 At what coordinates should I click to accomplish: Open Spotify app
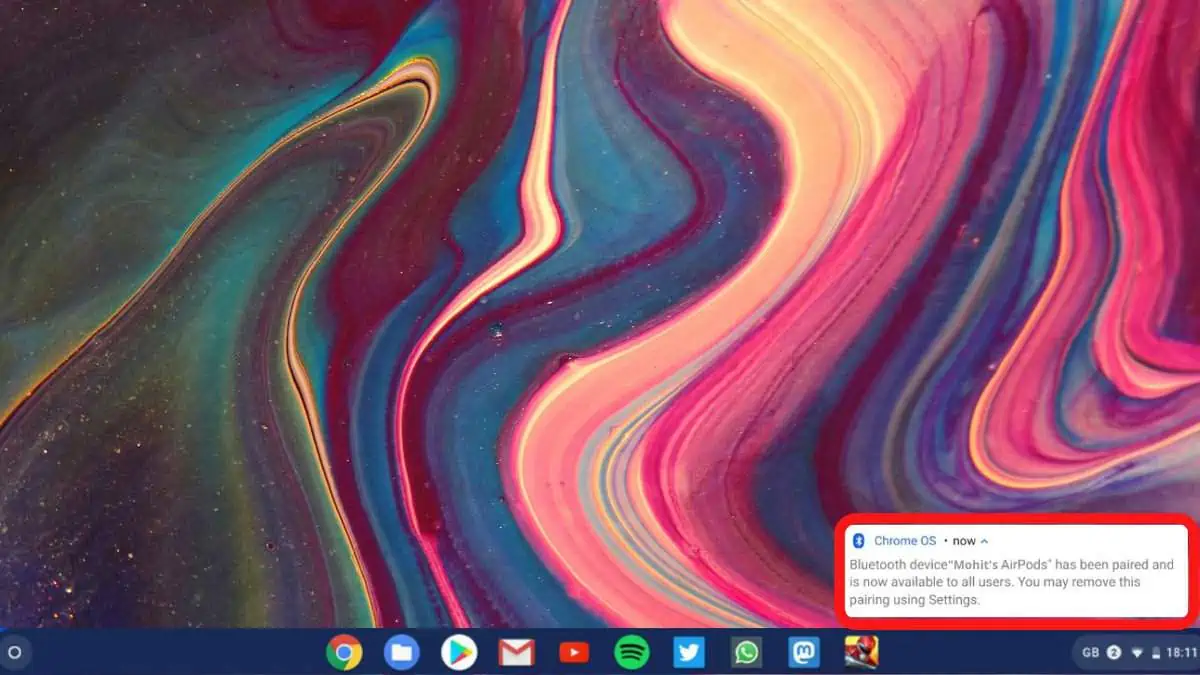tap(631, 653)
